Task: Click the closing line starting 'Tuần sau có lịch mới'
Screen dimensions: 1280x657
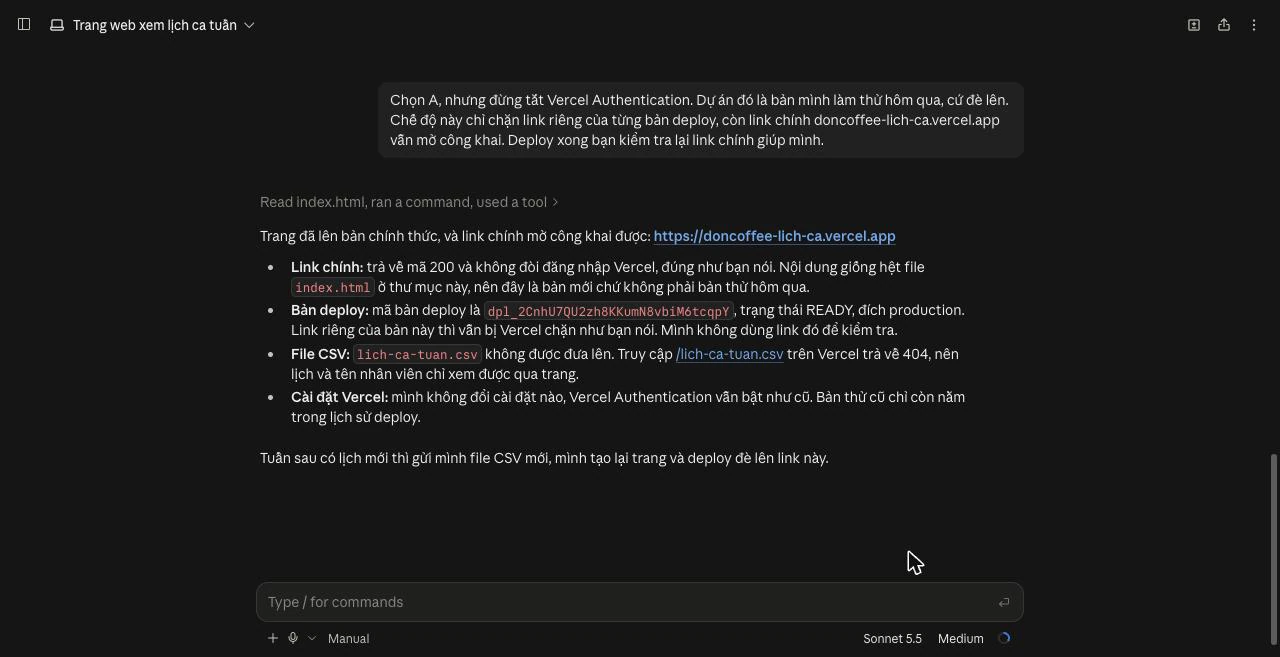Action: coord(544,458)
